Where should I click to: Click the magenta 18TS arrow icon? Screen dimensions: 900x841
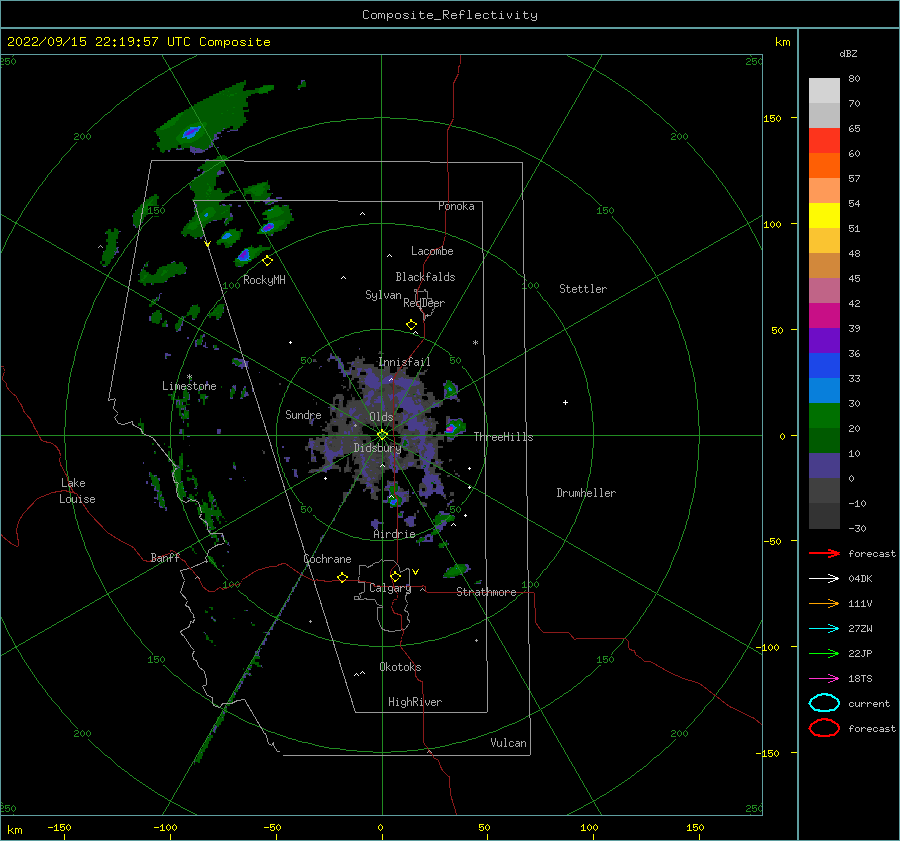click(824, 679)
